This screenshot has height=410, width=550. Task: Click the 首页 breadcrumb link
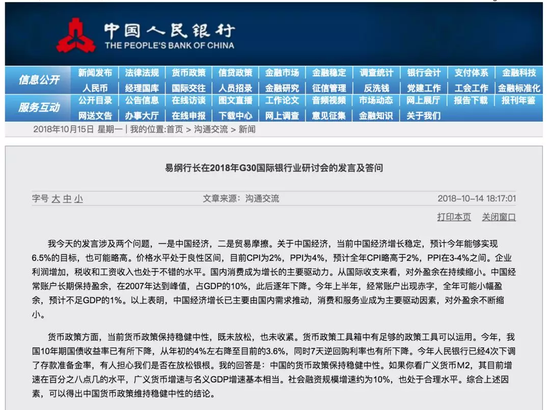(x=175, y=129)
